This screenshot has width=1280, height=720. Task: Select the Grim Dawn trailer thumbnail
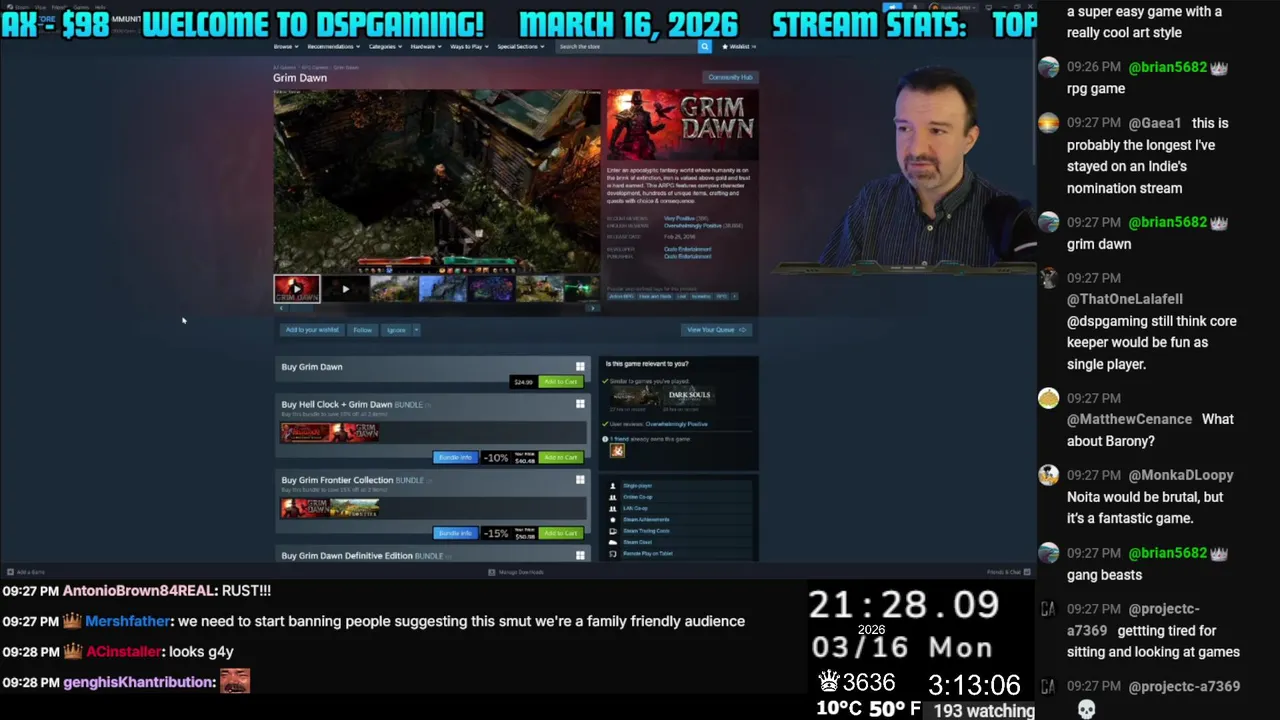coord(297,289)
